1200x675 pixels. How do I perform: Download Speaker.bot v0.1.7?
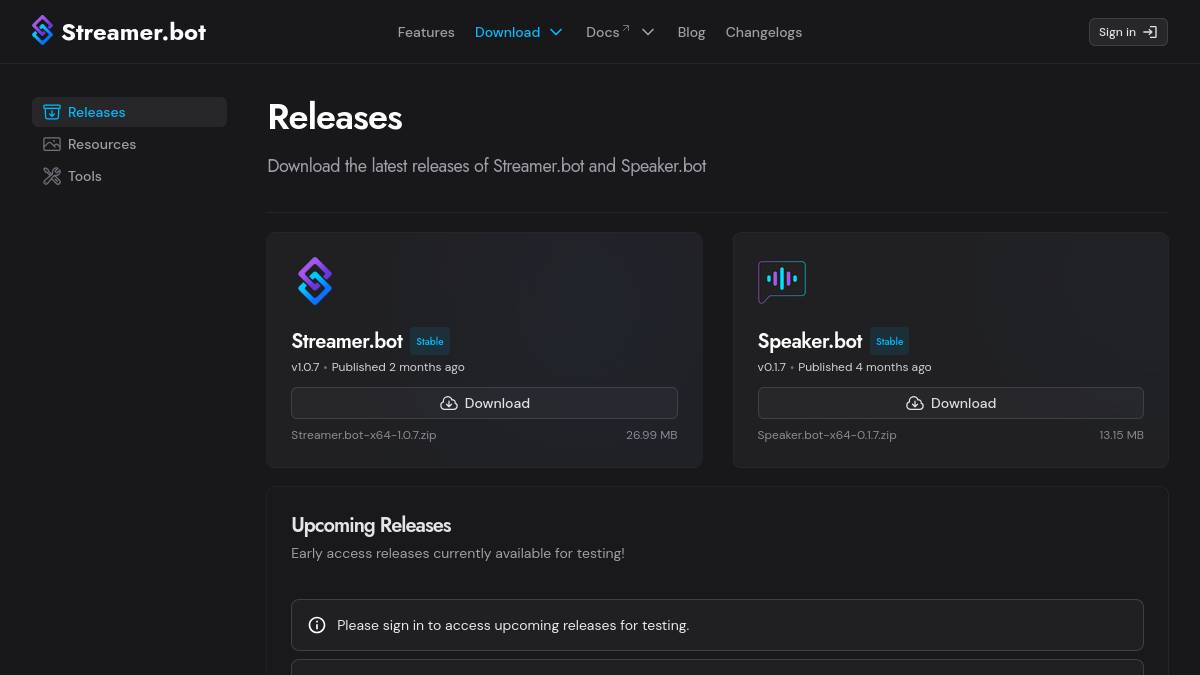coord(950,403)
